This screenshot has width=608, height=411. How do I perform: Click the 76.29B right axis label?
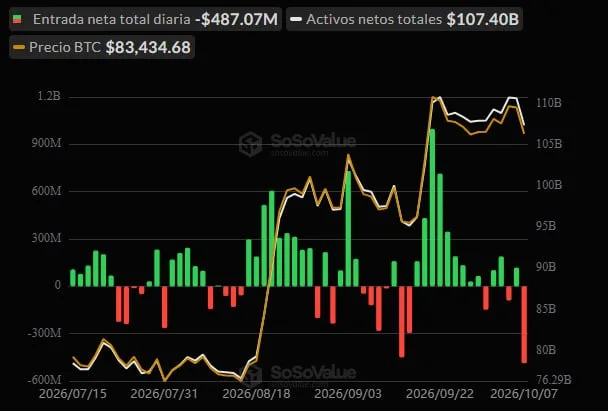[x=554, y=380]
